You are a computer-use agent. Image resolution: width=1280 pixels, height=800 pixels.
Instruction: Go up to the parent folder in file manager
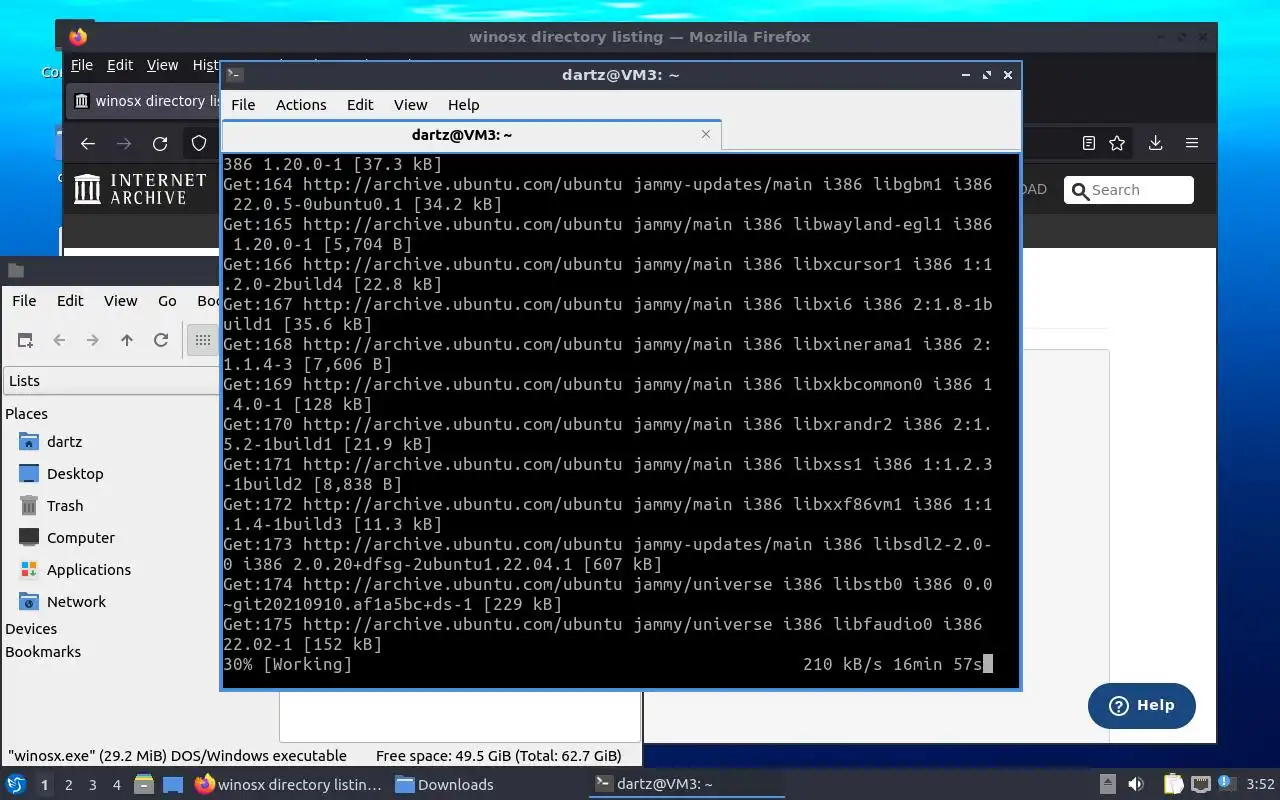coord(127,340)
